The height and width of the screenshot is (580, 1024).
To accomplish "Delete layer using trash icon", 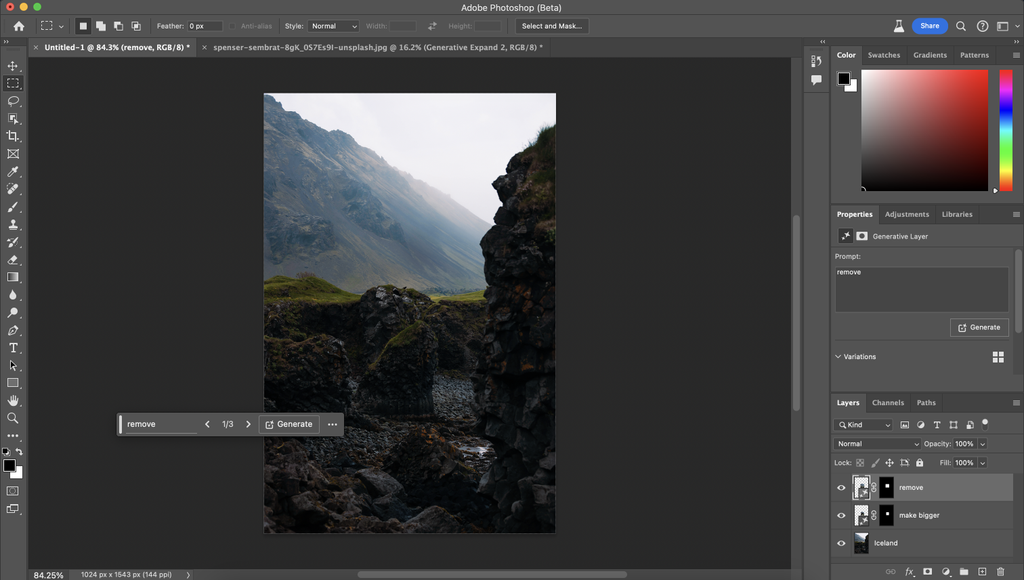I will (x=999, y=570).
